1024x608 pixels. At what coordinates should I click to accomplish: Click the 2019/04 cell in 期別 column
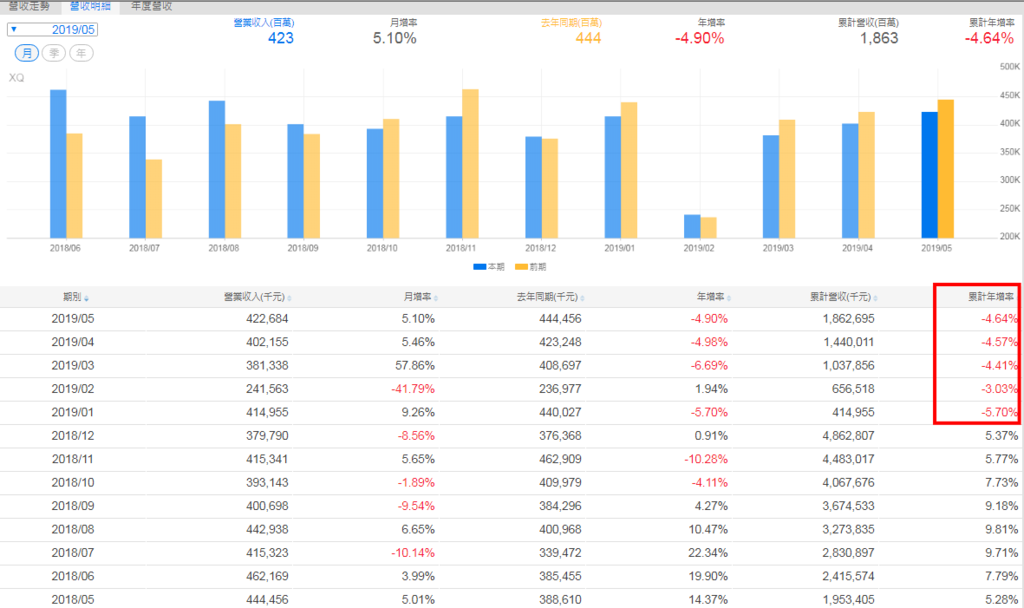(72, 342)
